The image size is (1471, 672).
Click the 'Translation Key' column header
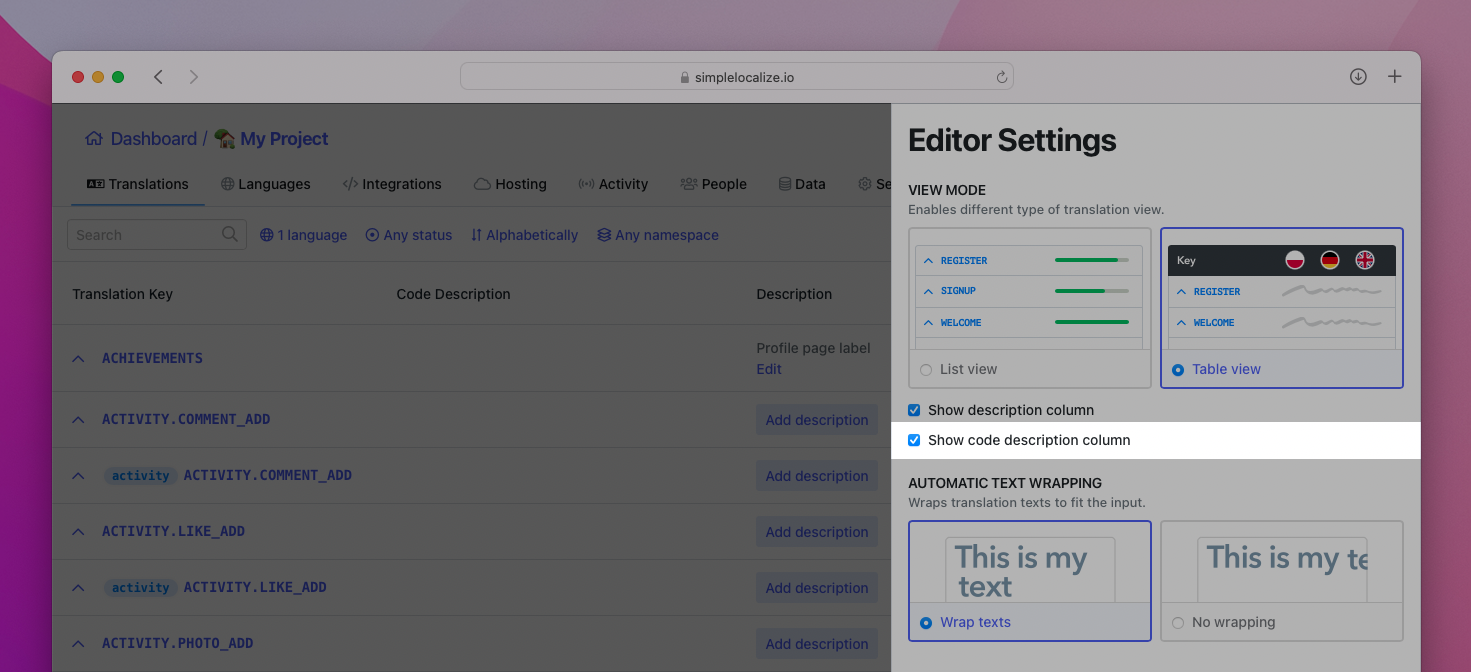tap(122, 294)
